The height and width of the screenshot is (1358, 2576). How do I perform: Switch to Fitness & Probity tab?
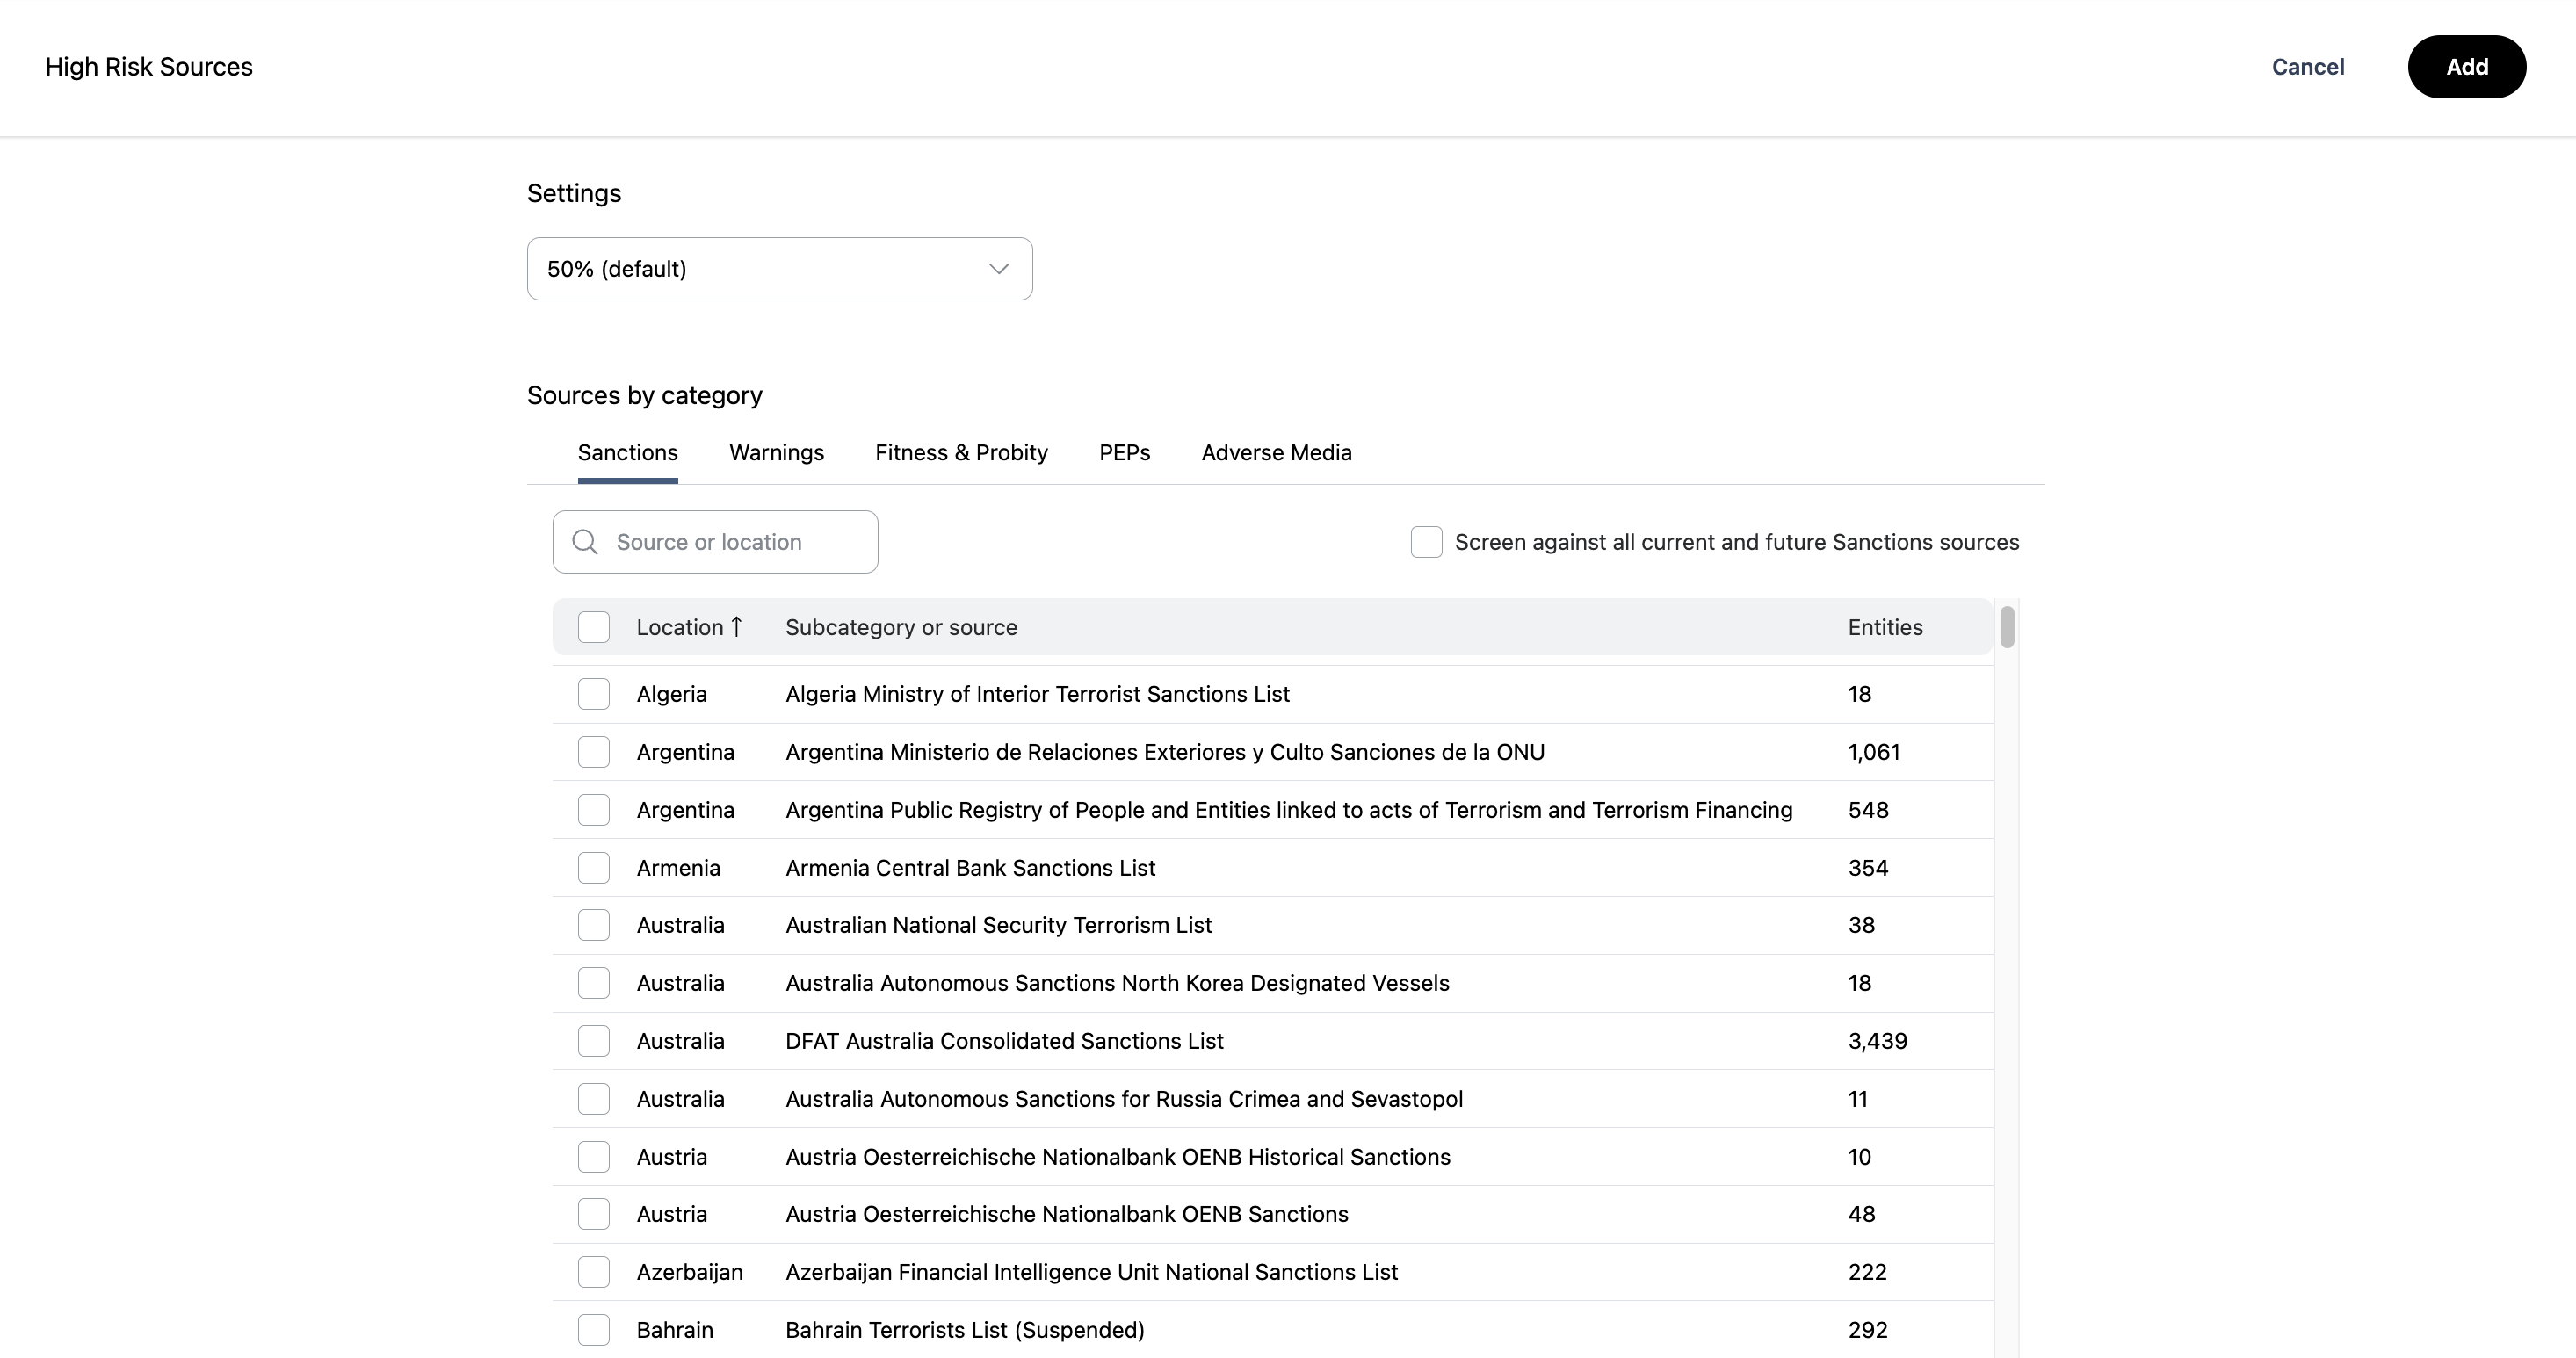coord(961,453)
